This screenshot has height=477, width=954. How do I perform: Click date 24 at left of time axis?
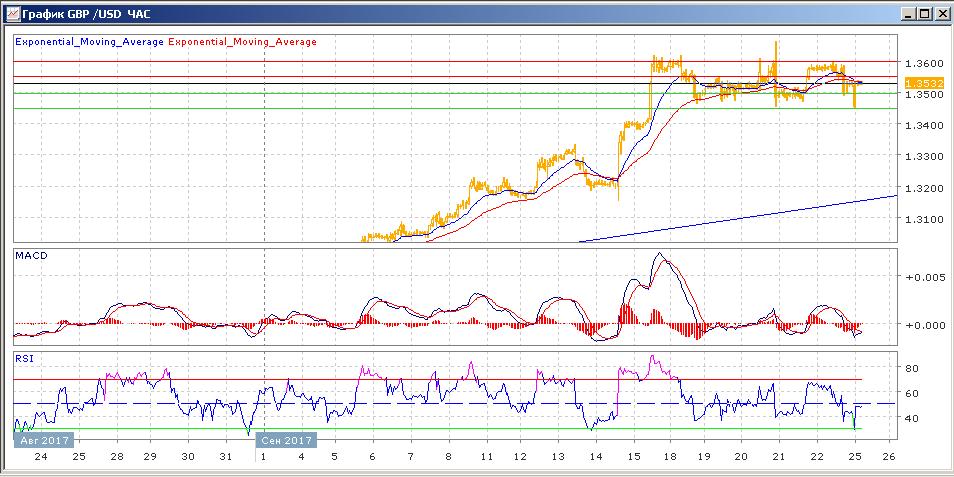(41, 456)
